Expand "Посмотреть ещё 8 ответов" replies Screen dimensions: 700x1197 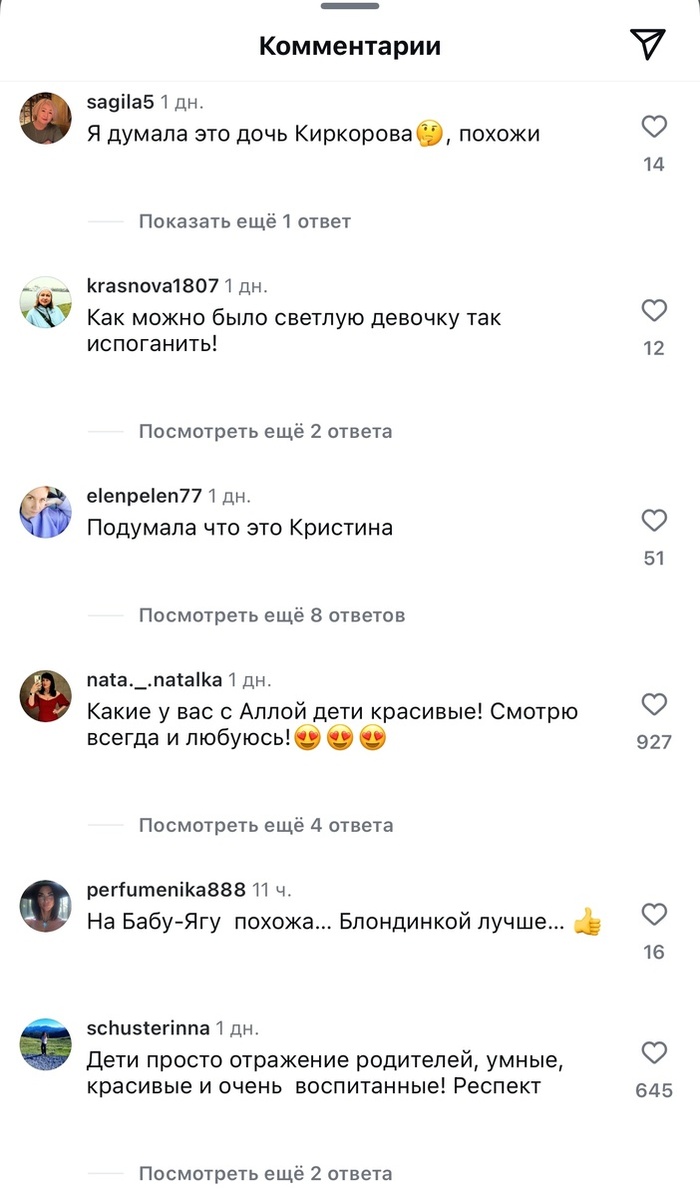coord(272,615)
